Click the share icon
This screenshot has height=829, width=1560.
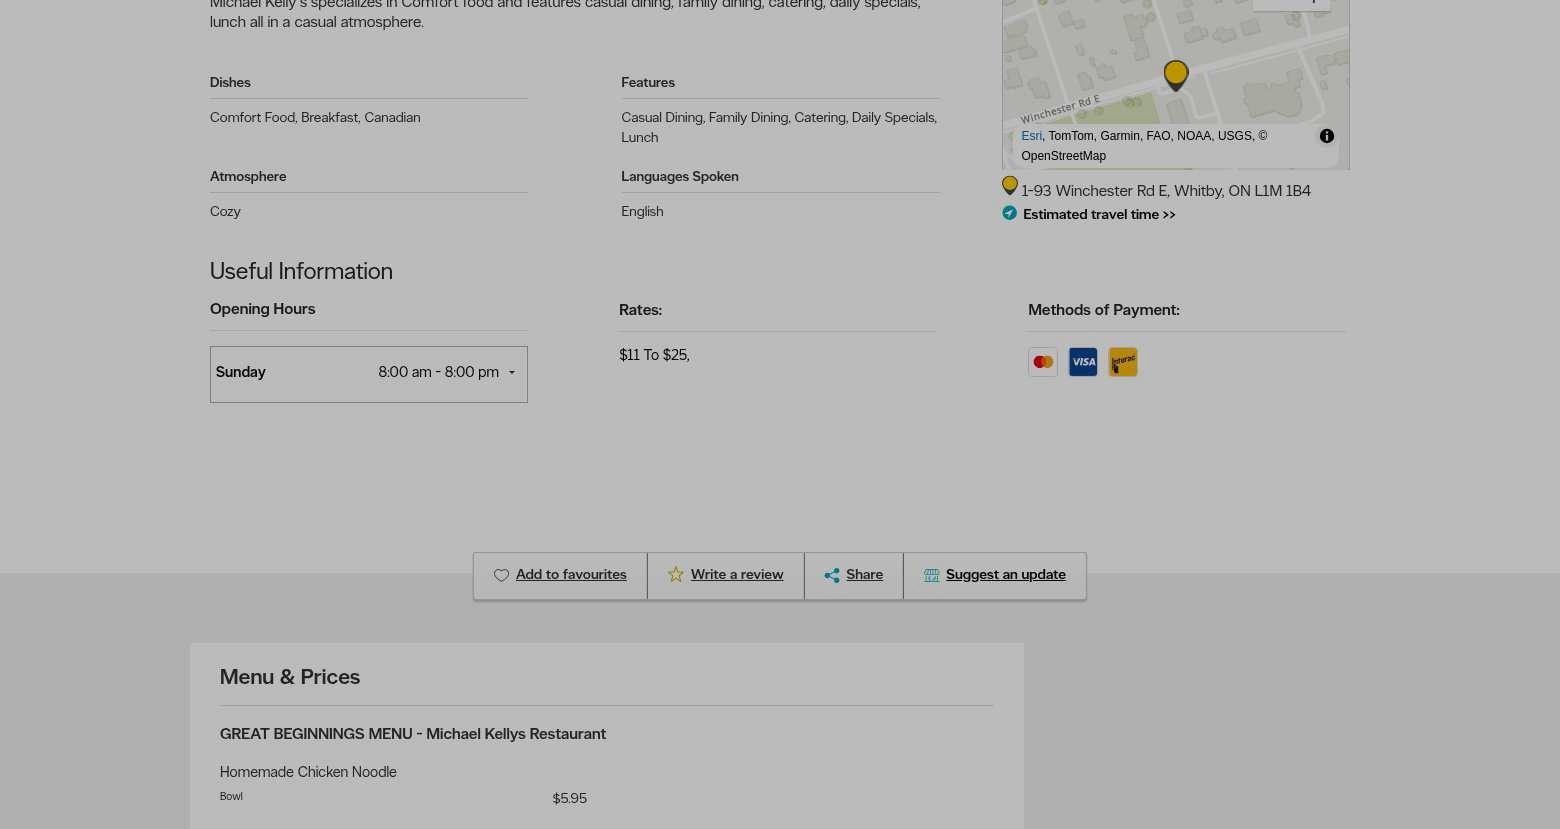point(831,576)
